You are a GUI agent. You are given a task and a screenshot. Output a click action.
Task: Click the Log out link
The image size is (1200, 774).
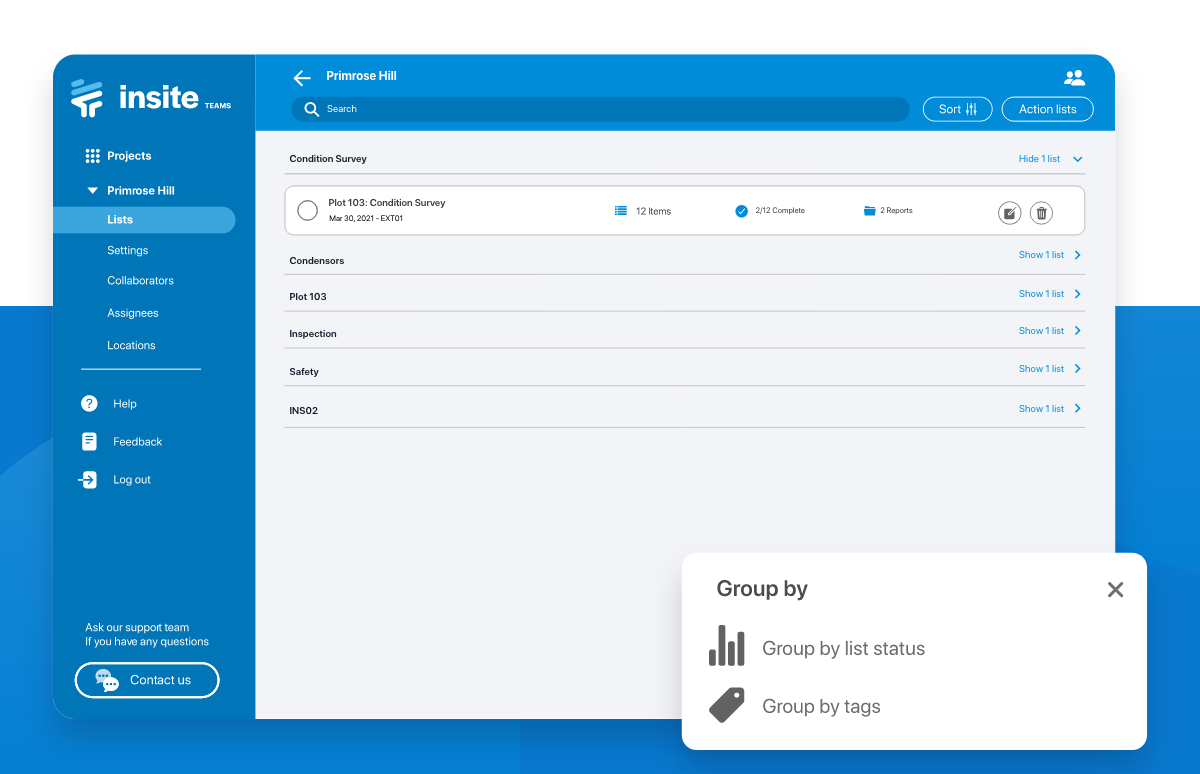(x=132, y=480)
